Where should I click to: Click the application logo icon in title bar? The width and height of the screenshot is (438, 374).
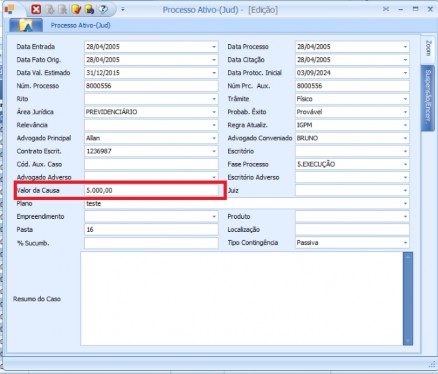tap(9, 9)
